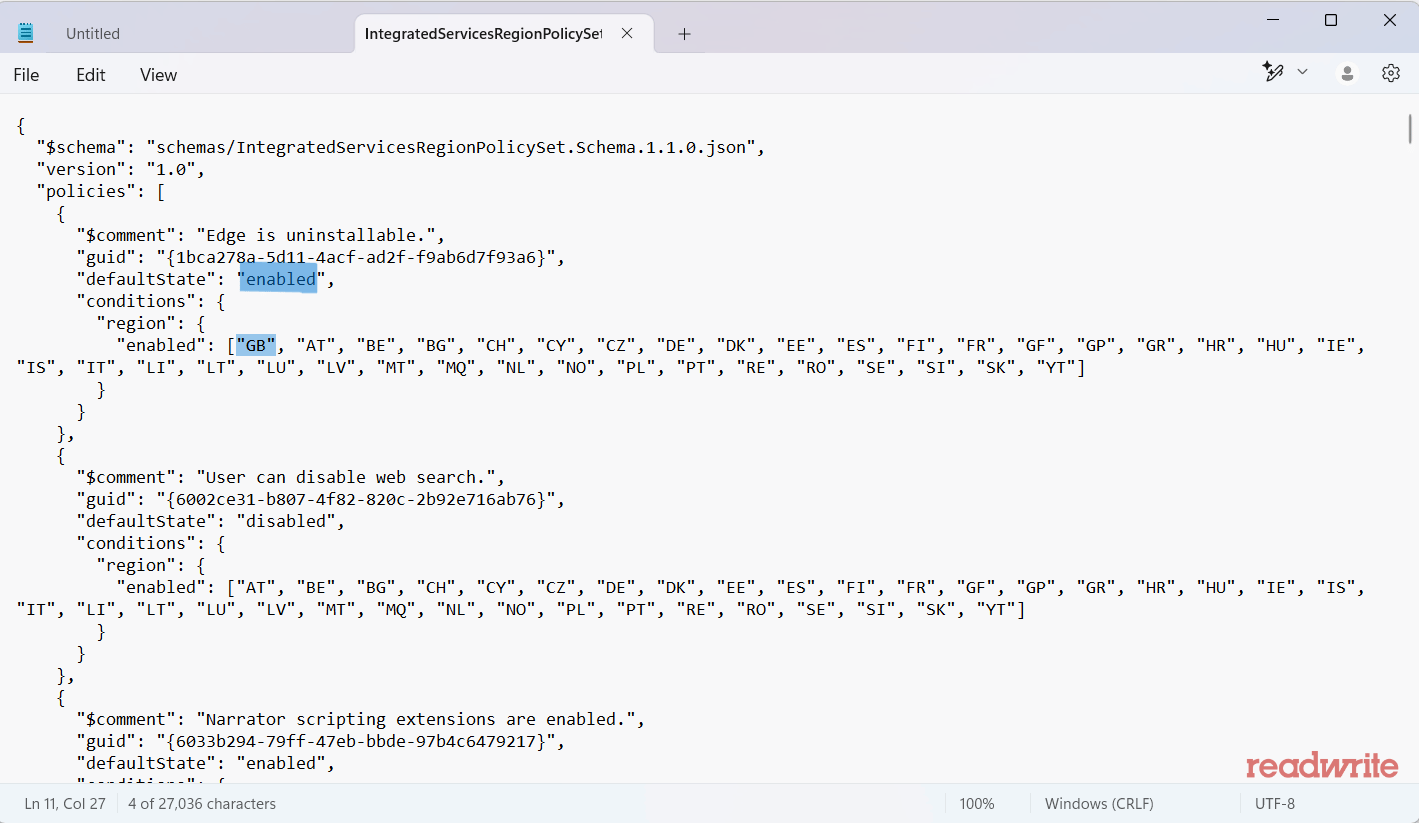Open Notepad settings gear

click(1391, 73)
